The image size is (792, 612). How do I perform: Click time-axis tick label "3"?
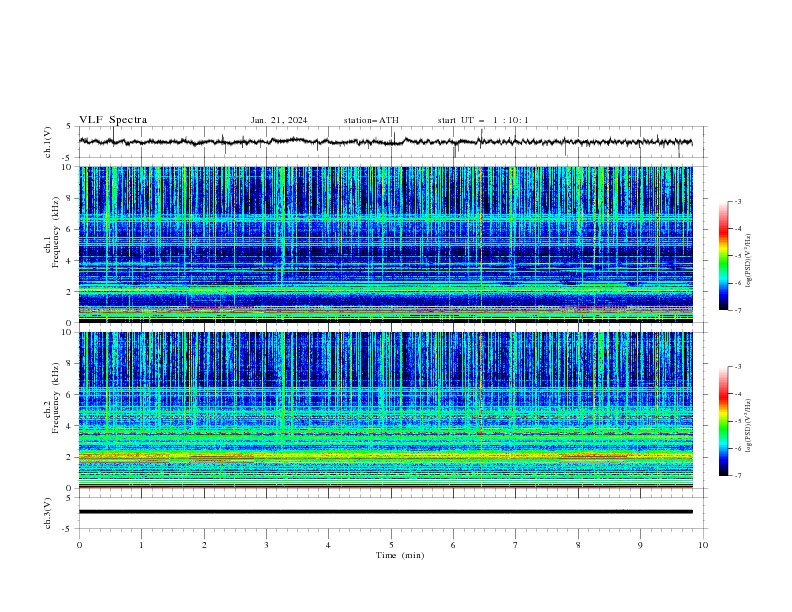[x=266, y=545]
